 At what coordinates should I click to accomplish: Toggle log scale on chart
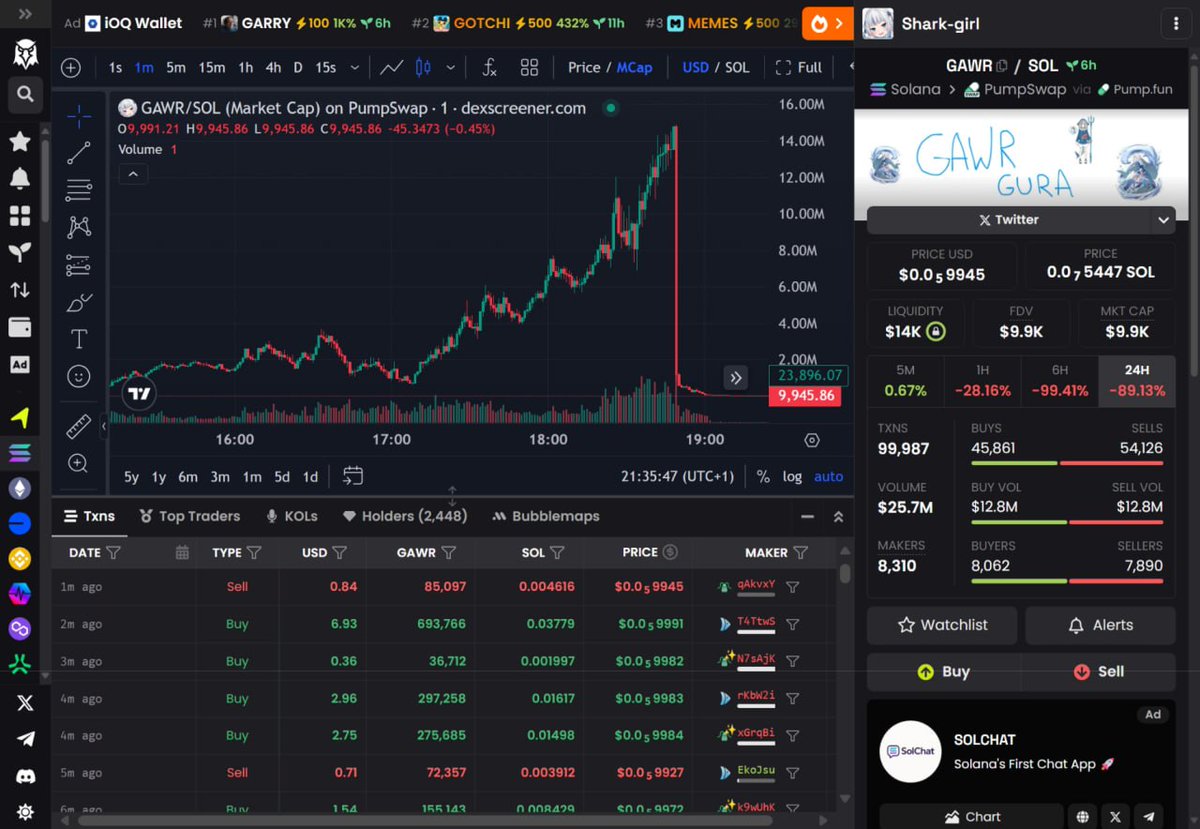pos(792,476)
